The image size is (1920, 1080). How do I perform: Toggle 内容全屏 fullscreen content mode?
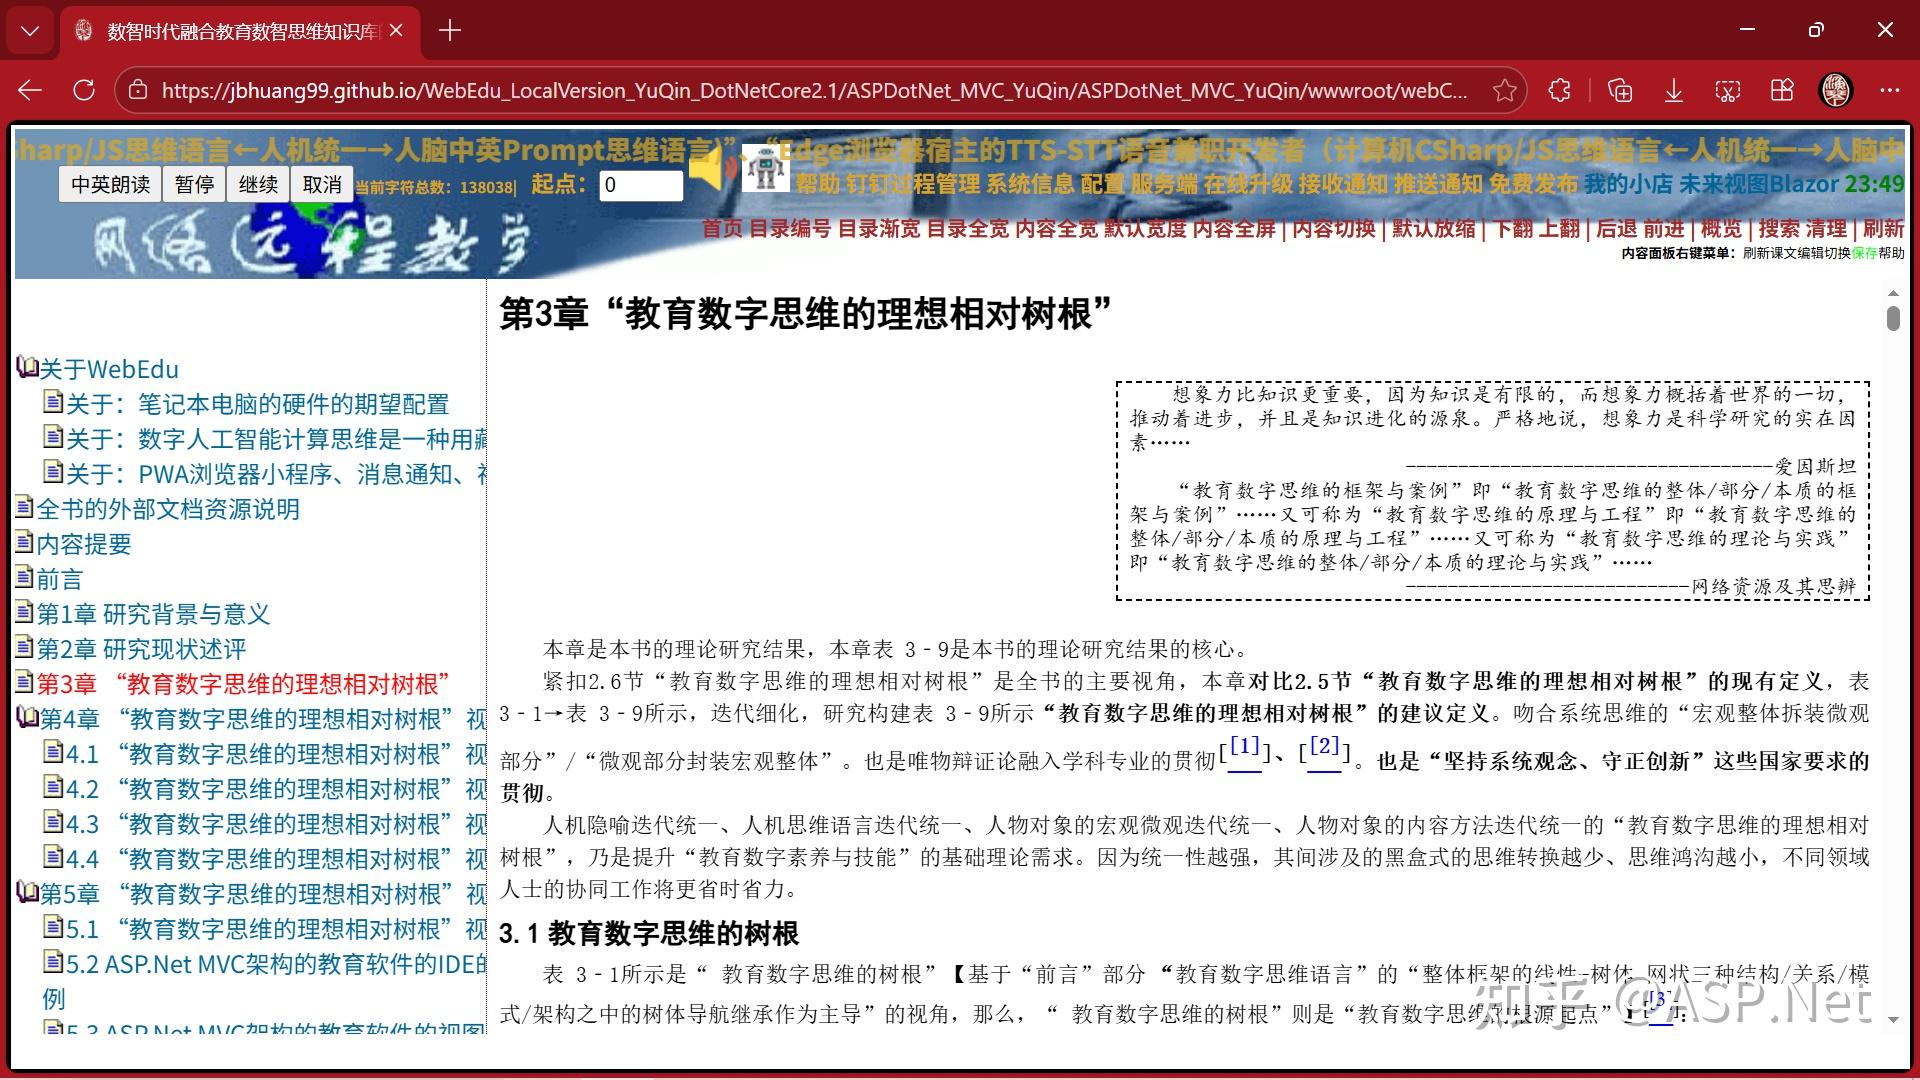pos(1237,229)
